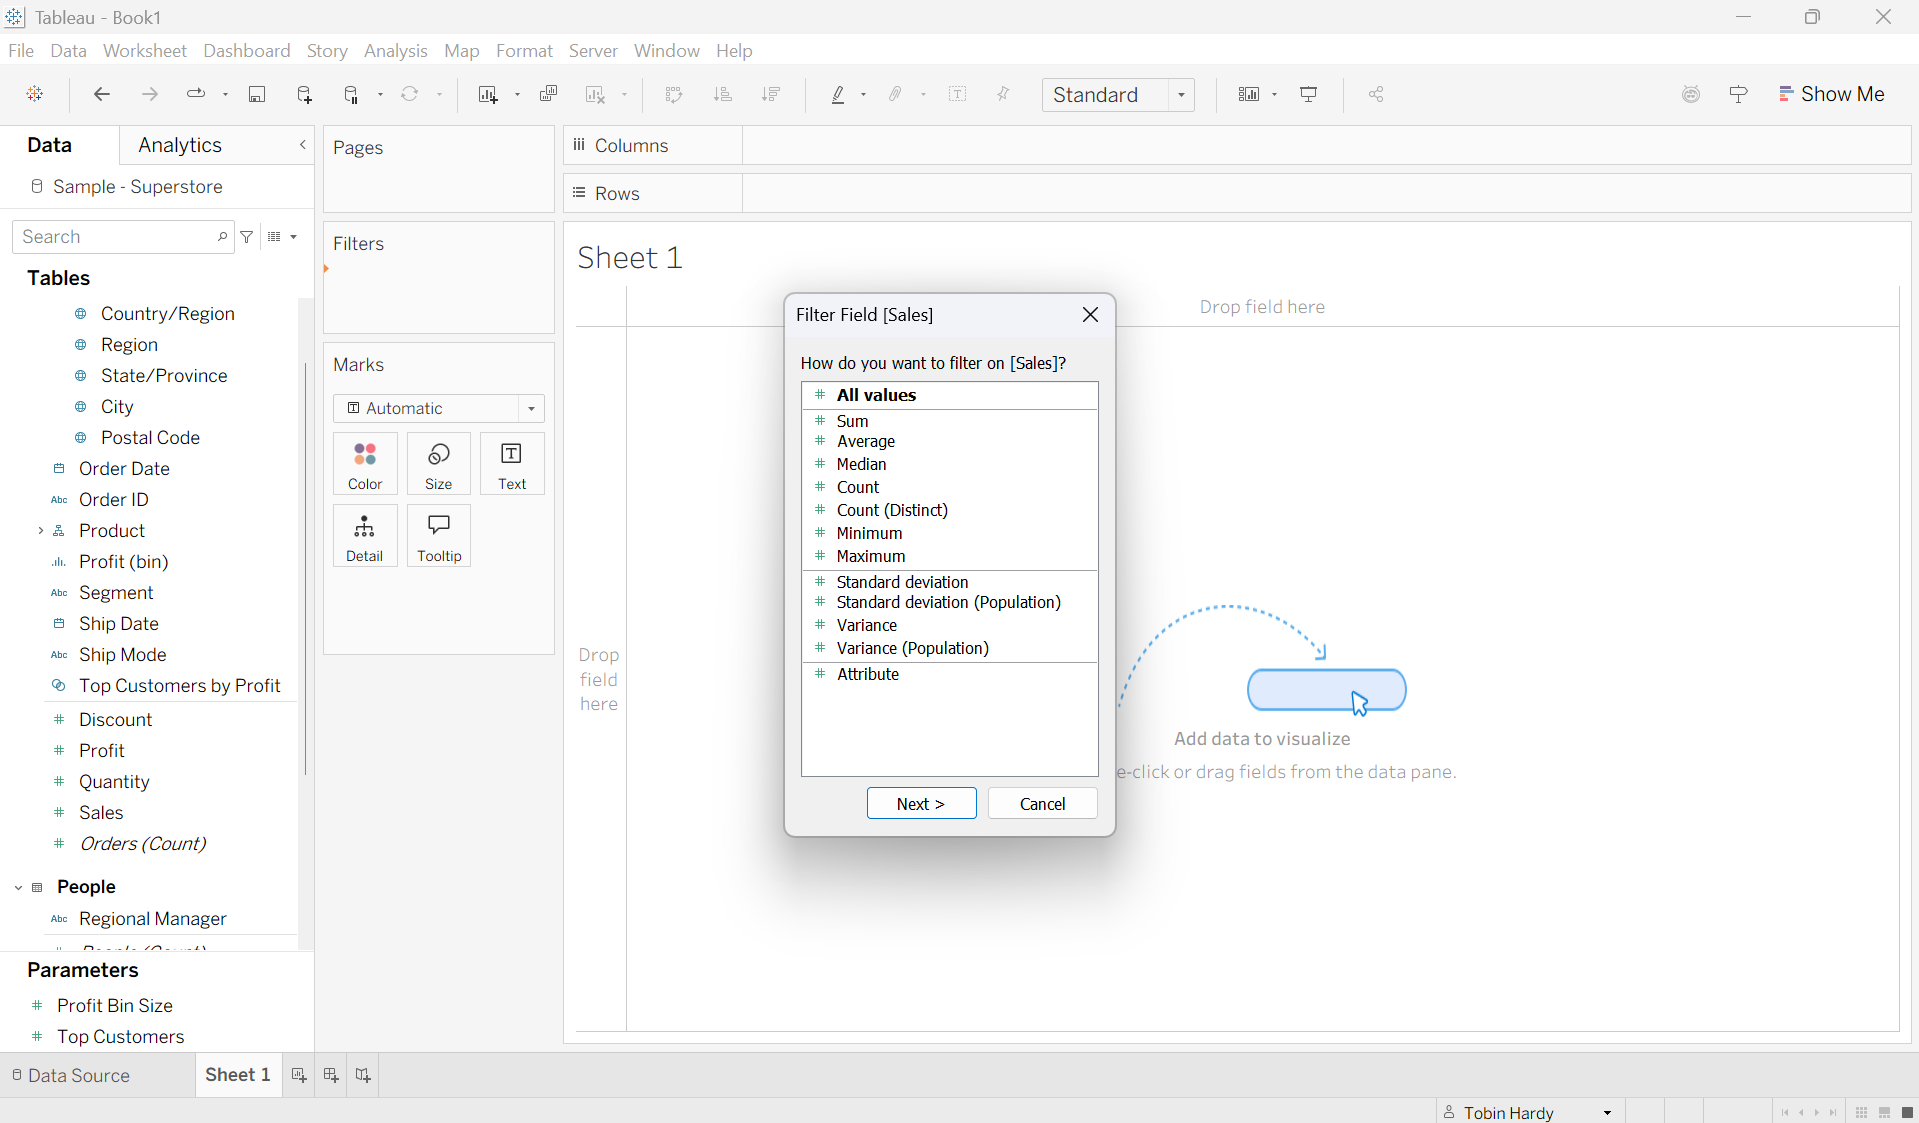Click the Save workbook toolbar icon
Image resolution: width=1919 pixels, height=1123 pixels.
coord(257,94)
